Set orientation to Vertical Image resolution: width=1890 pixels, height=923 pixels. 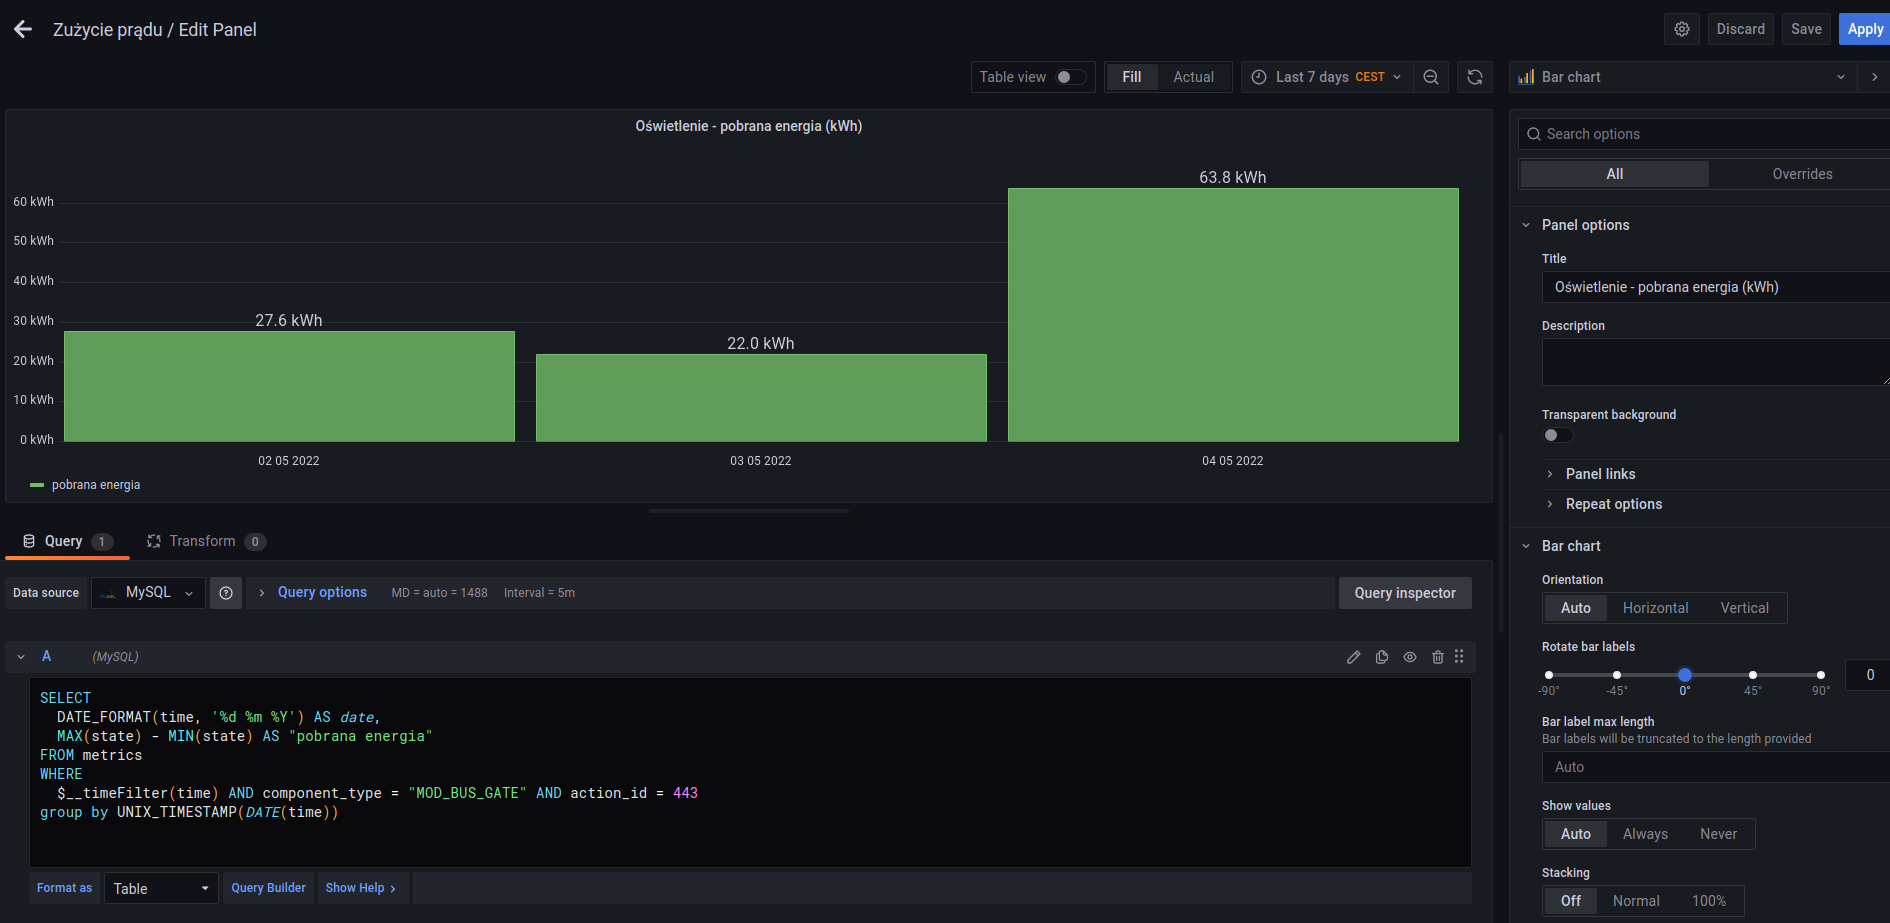[1744, 608]
